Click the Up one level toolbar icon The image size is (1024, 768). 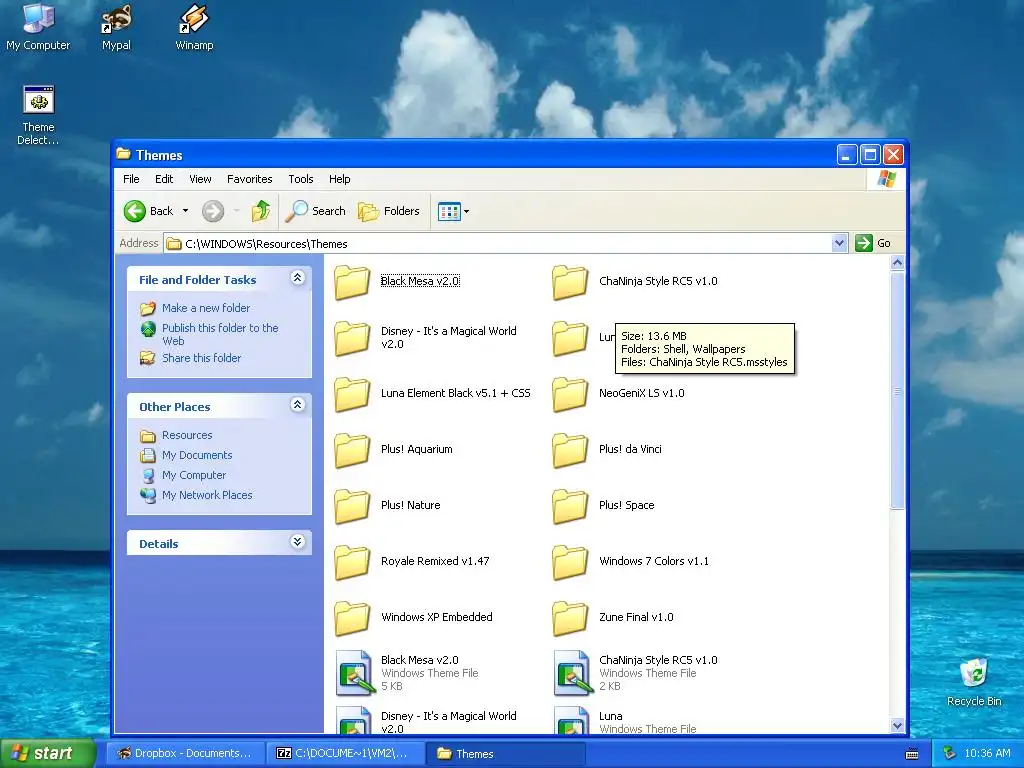[261, 211]
